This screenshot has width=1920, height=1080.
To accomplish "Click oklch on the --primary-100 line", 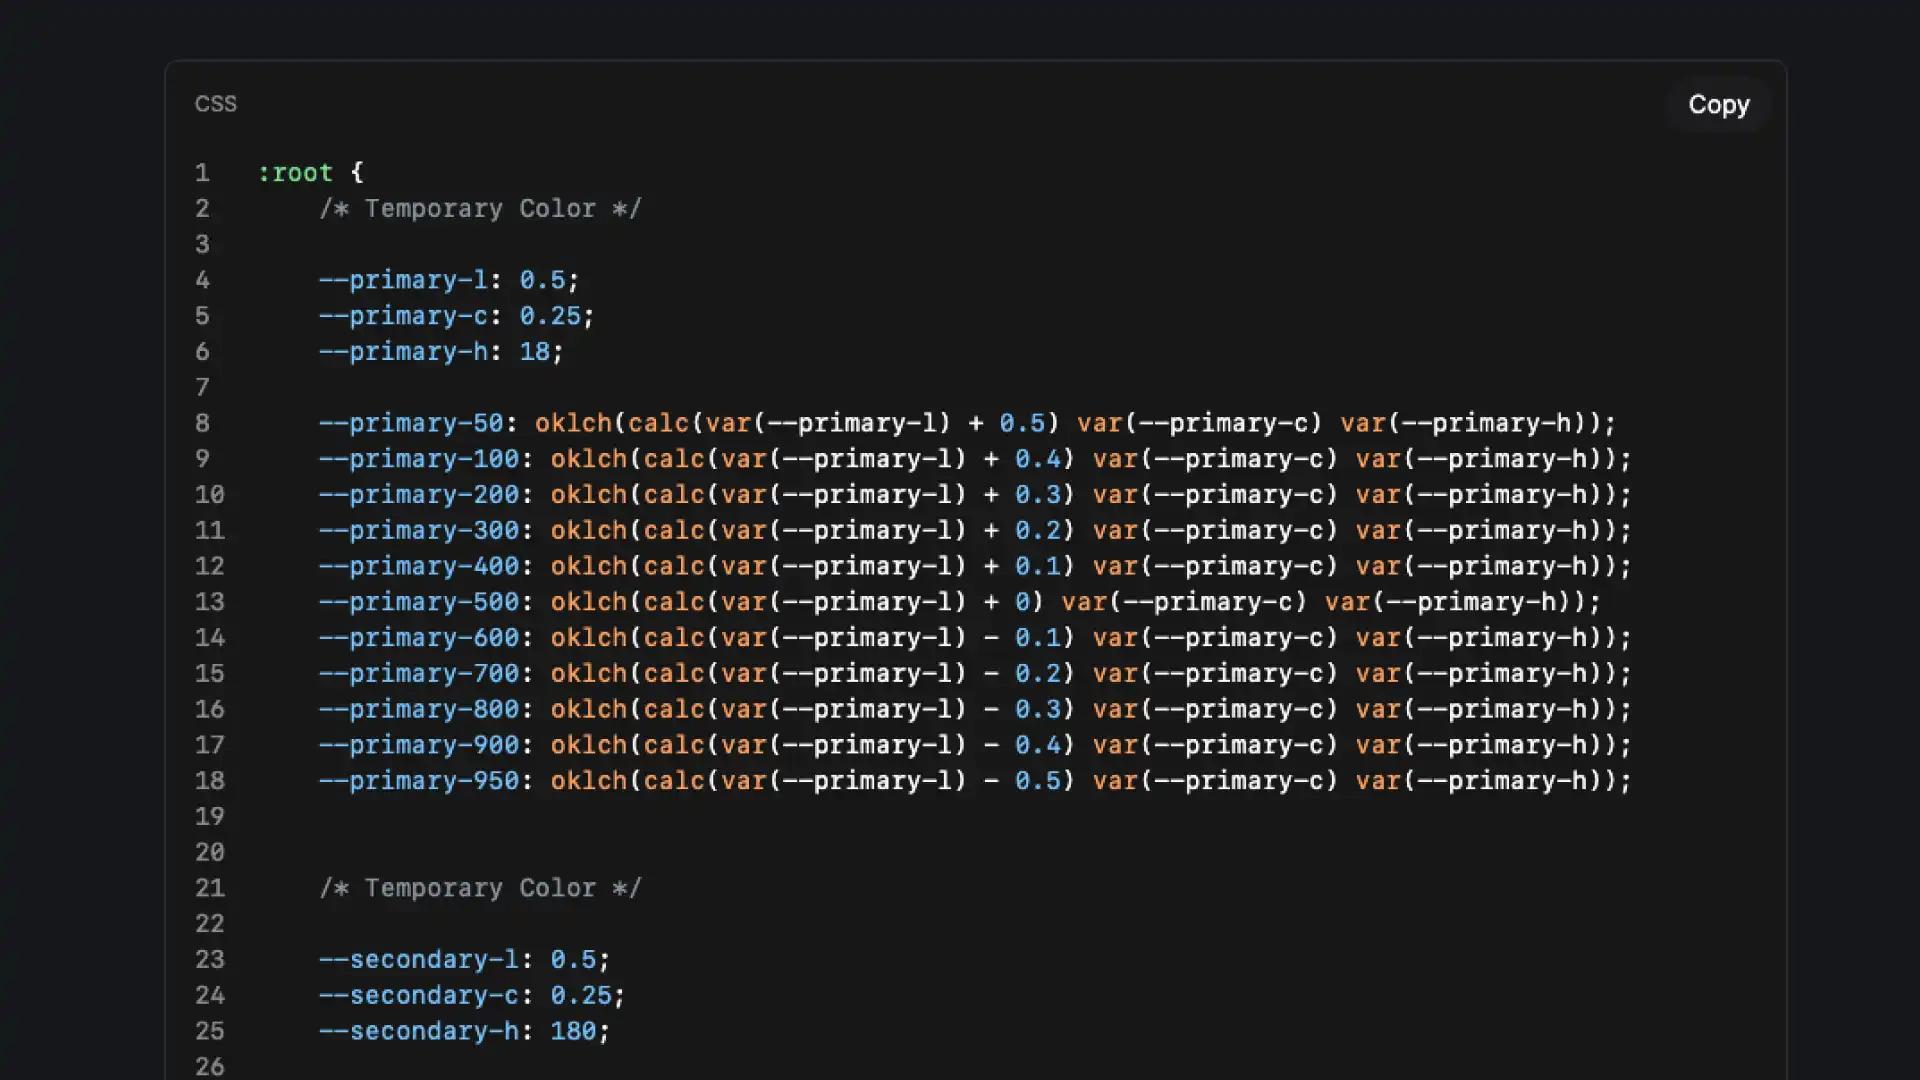I will pos(589,459).
